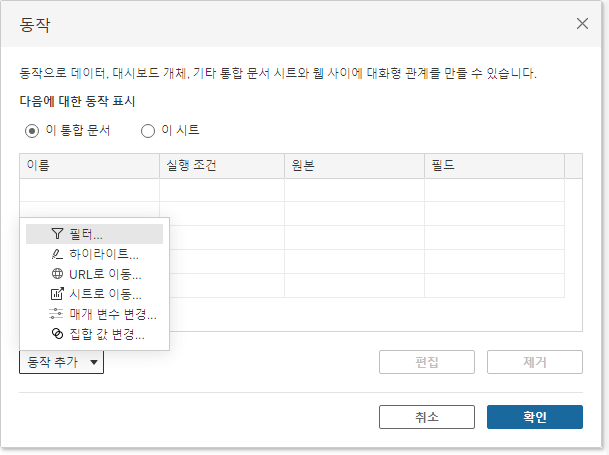Click the globe icon beside URL로 이동
Viewport: 609px width, 455px height.
(57, 274)
